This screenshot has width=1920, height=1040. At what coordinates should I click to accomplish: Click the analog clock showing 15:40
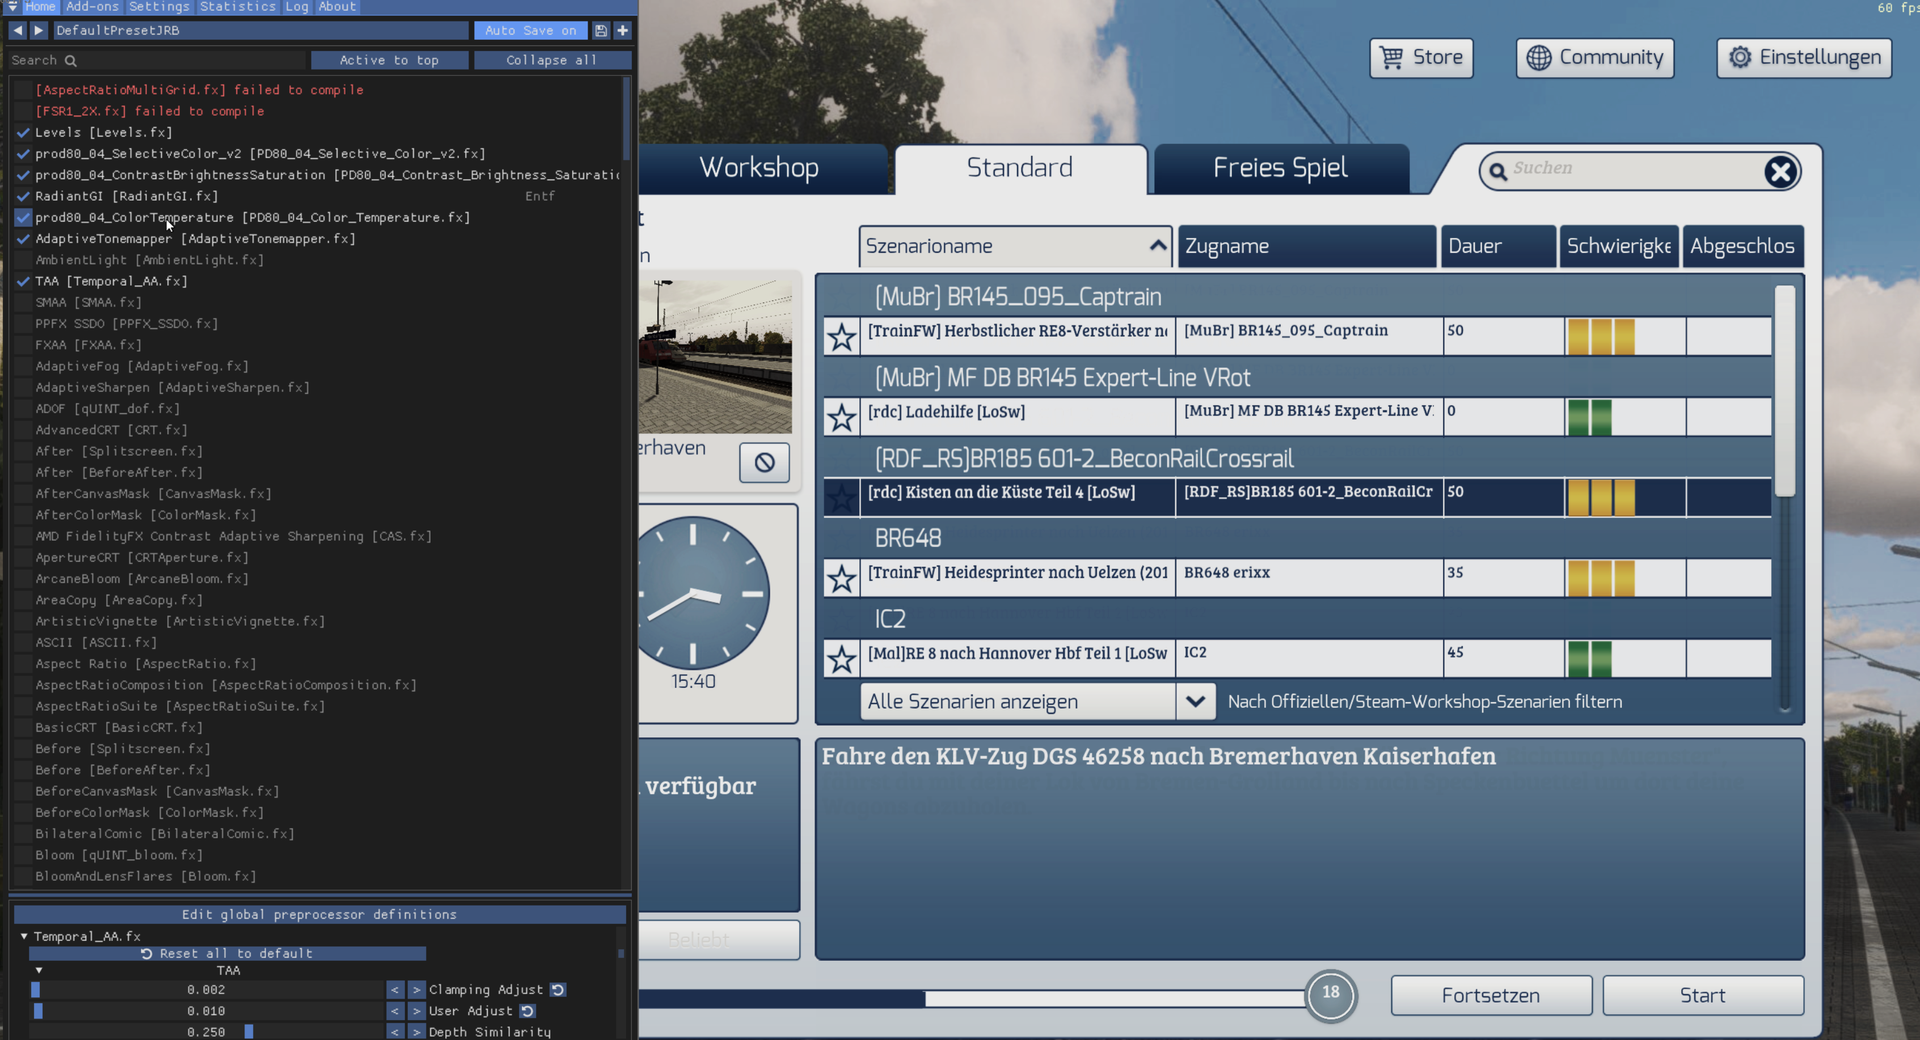pyautogui.click(x=694, y=593)
